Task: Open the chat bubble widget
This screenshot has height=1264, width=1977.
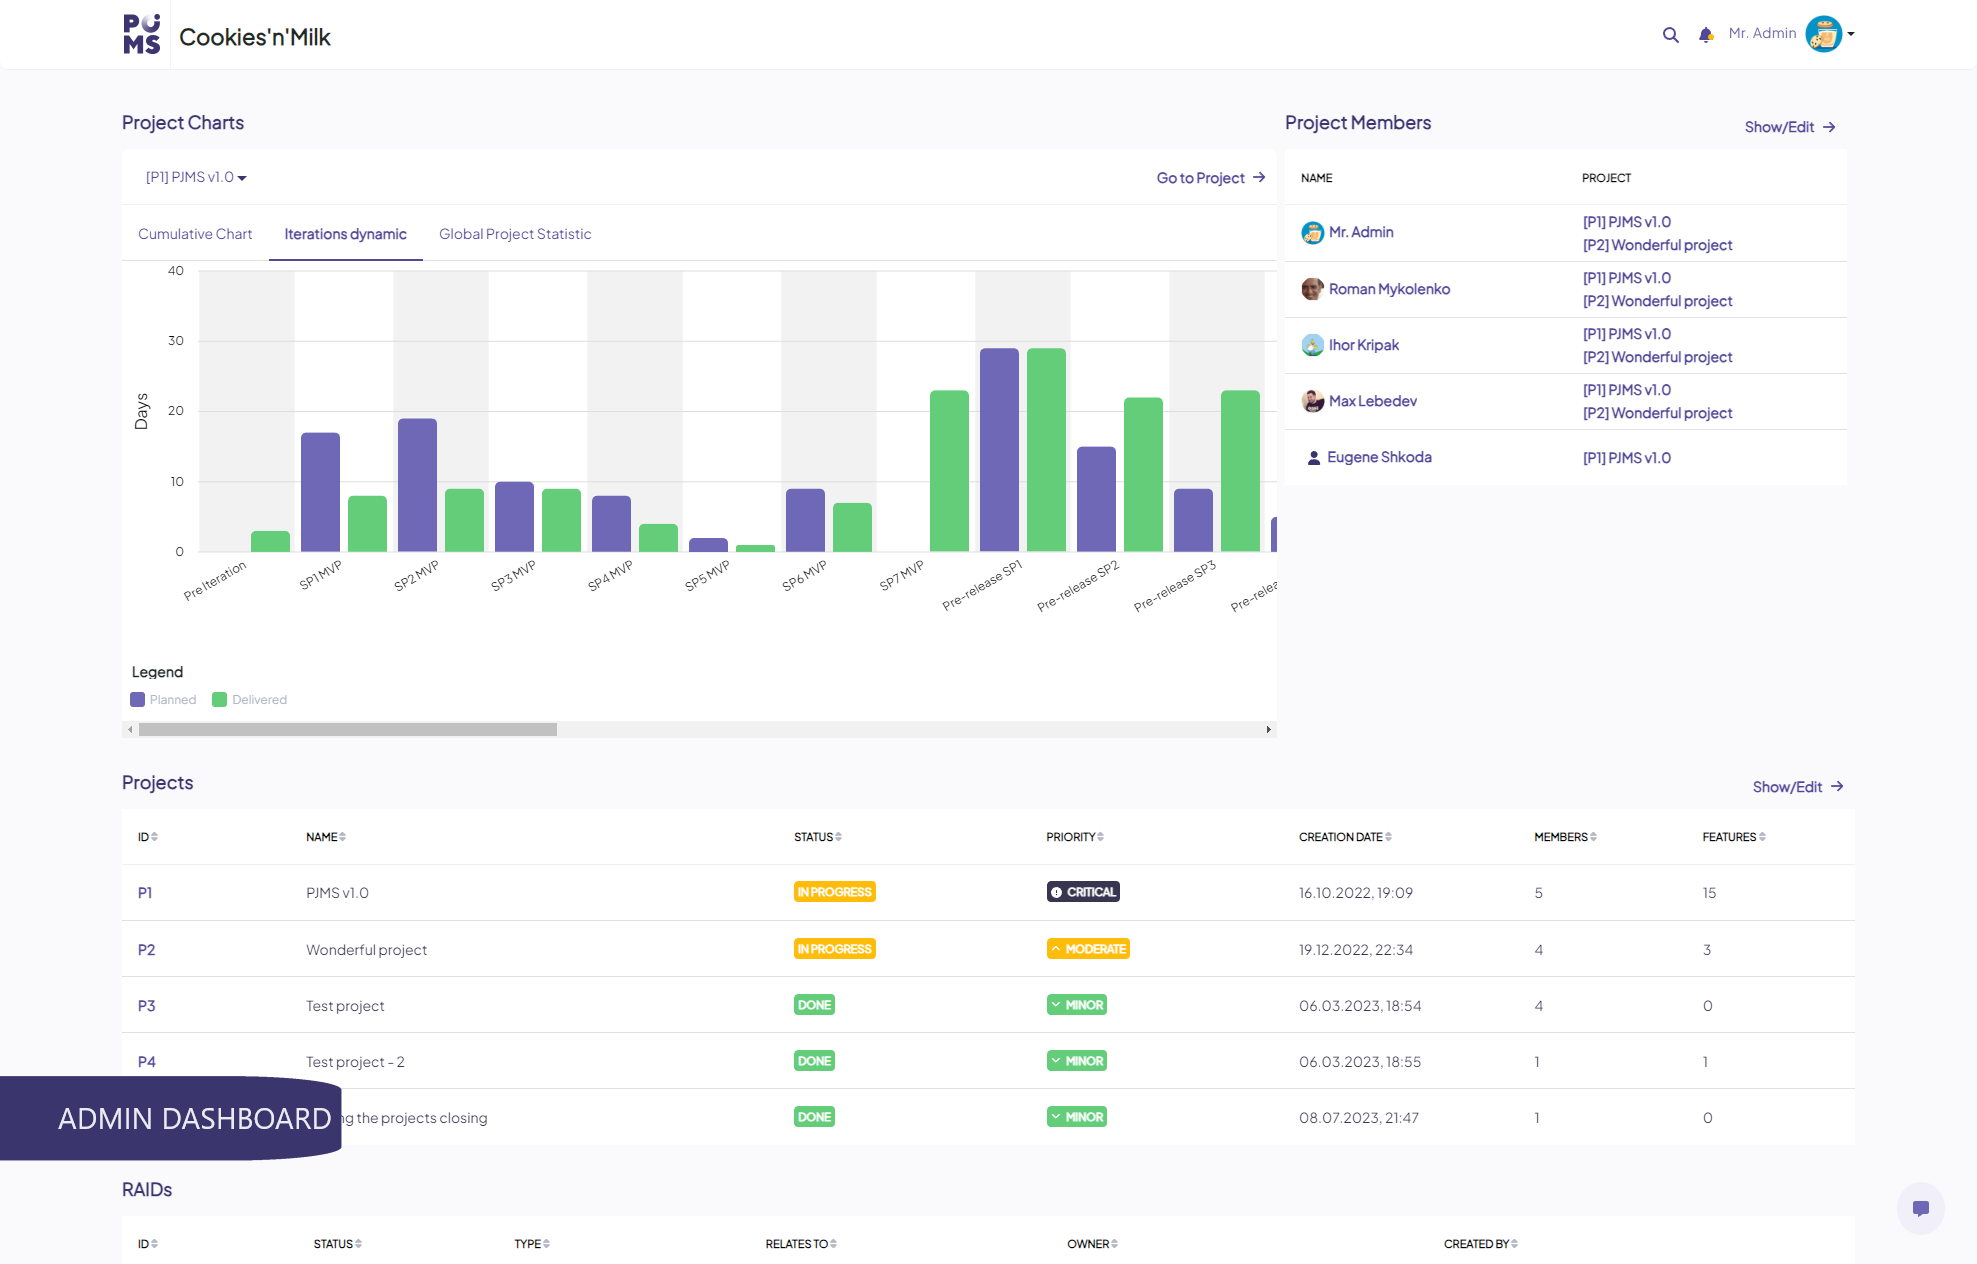Action: pyautogui.click(x=1920, y=1208)
